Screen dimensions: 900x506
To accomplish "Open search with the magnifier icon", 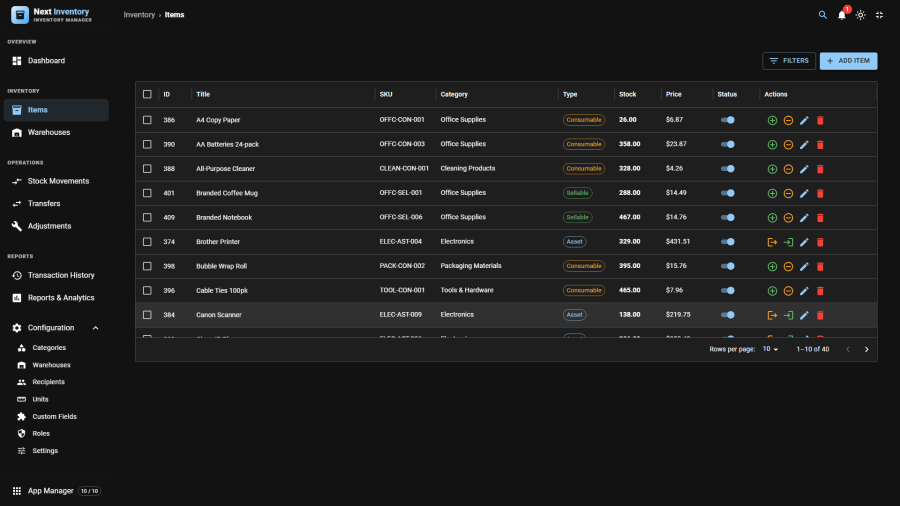I will pos(823,15).
